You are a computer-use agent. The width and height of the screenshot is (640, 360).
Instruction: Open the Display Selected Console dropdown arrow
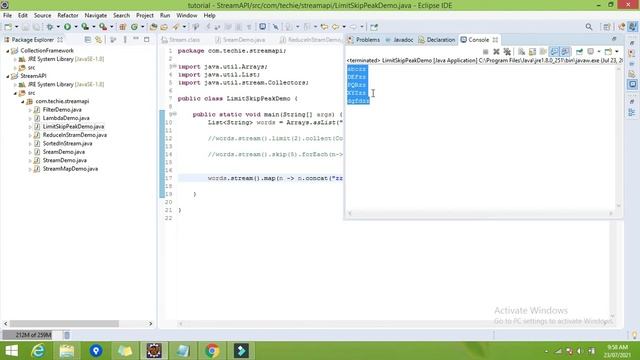pyautogui.click(x=599, y=52)
